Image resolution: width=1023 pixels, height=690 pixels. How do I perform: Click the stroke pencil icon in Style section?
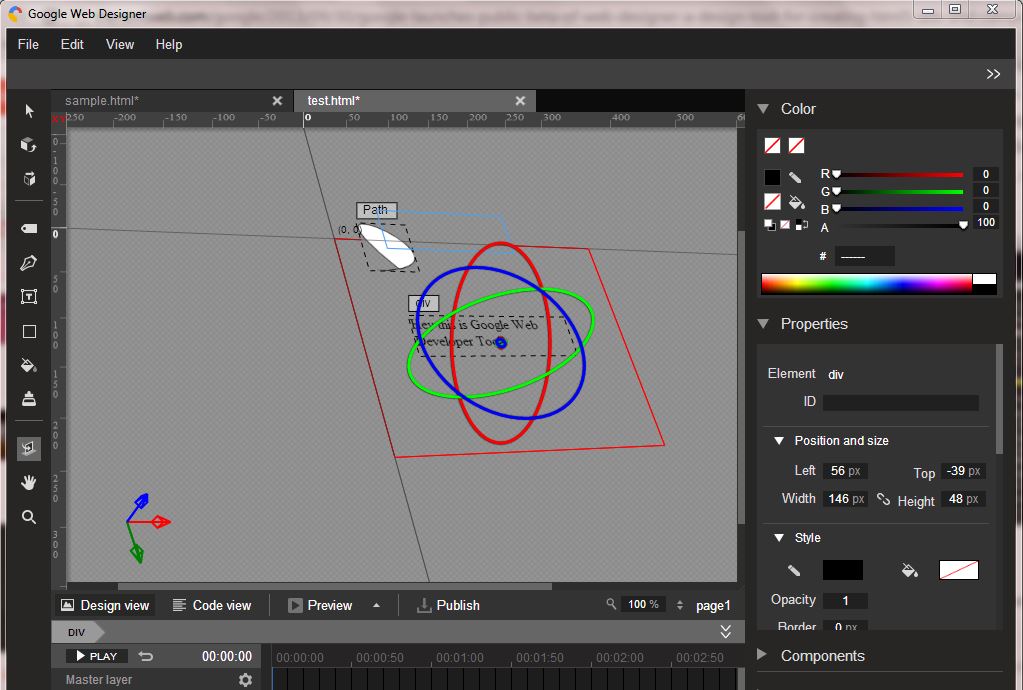(793, 571)
